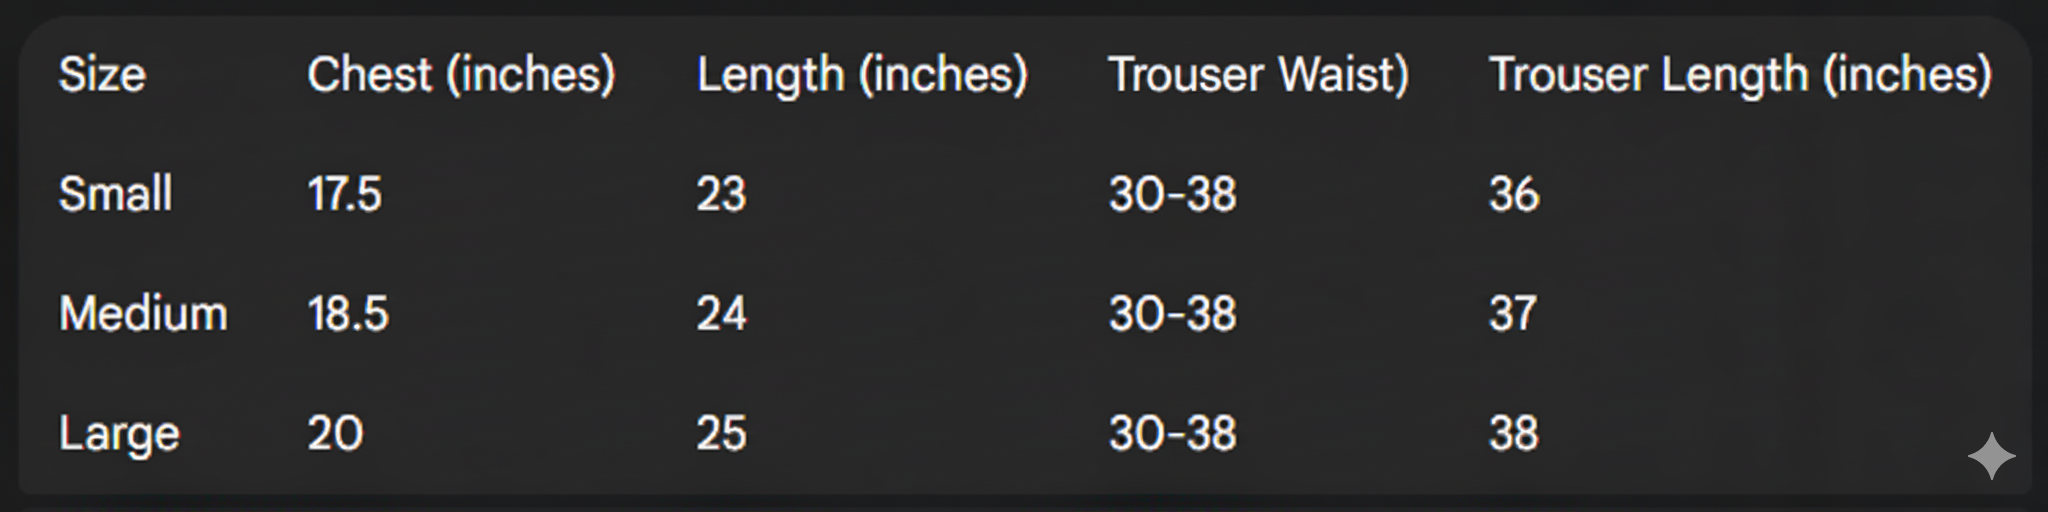The width and height of the screenshot is (2048, 512).
Task: Click the Large trouser length value 38
Action: point(1513,434)
